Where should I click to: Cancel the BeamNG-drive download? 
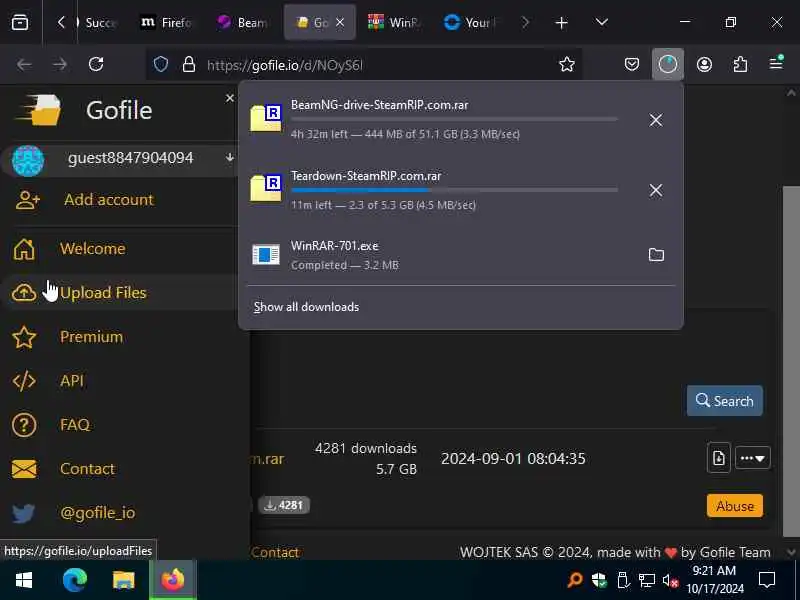[656, 120]
